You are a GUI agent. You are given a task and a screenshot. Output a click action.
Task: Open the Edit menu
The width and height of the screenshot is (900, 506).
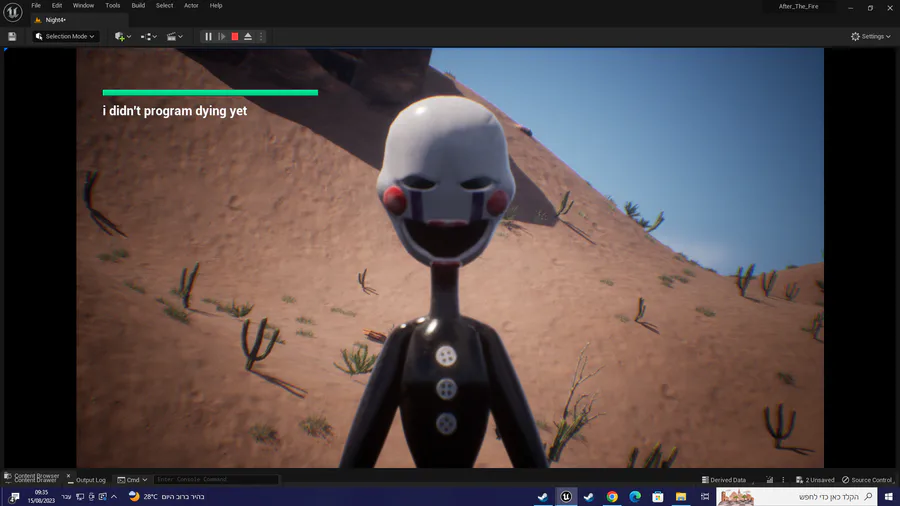(x=57, y=6)
